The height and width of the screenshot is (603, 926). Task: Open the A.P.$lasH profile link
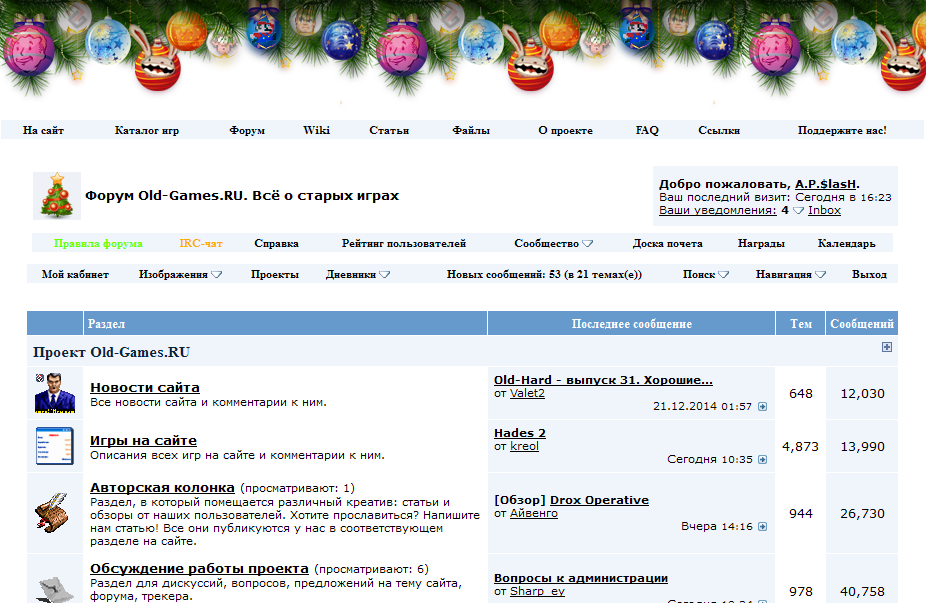[x=826, y=184]
